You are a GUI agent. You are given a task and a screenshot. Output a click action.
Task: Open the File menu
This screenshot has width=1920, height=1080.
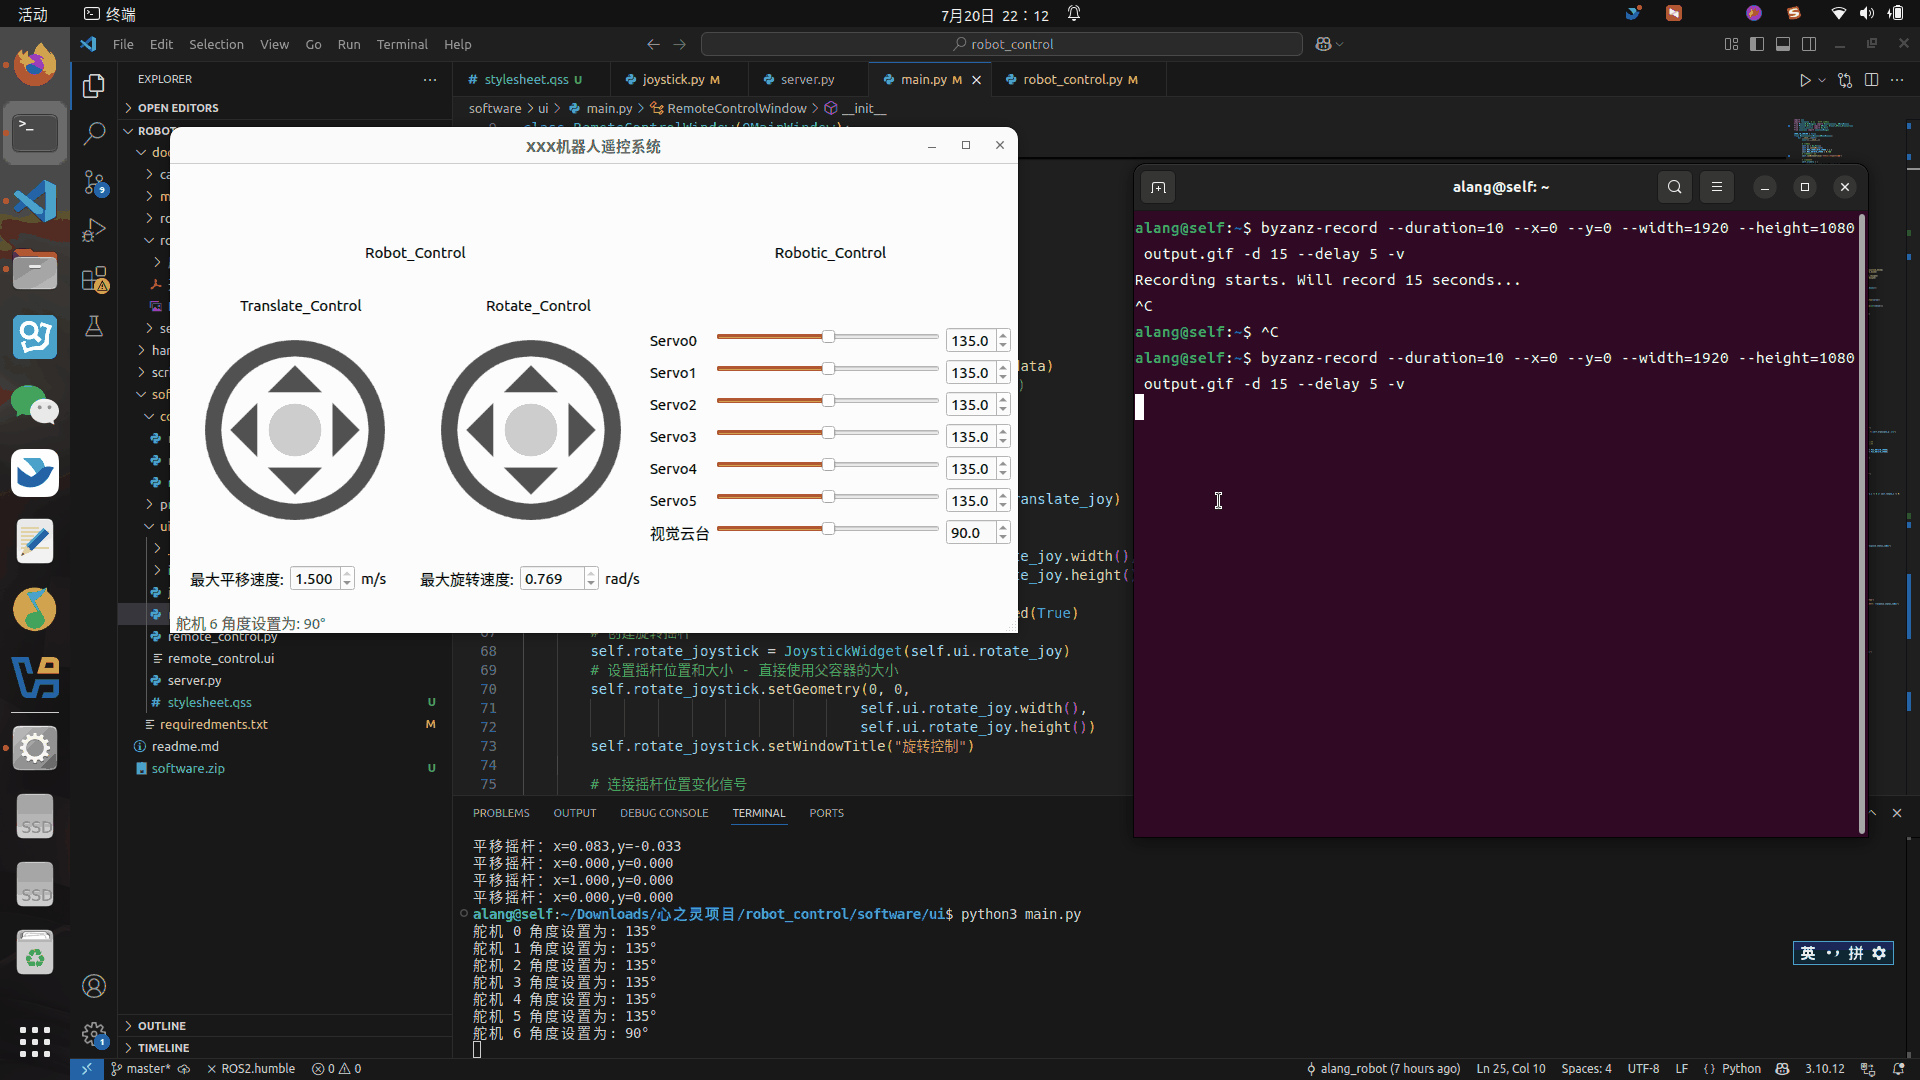point(123,44)
